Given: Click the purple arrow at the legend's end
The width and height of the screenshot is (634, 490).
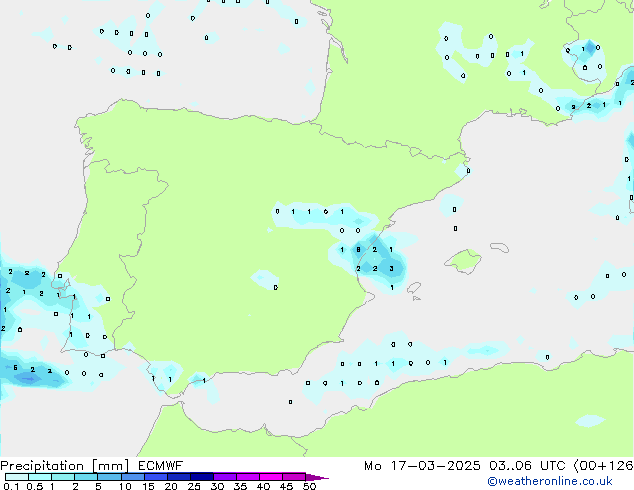Looking at the screenshot, I should tap(317, 477).
